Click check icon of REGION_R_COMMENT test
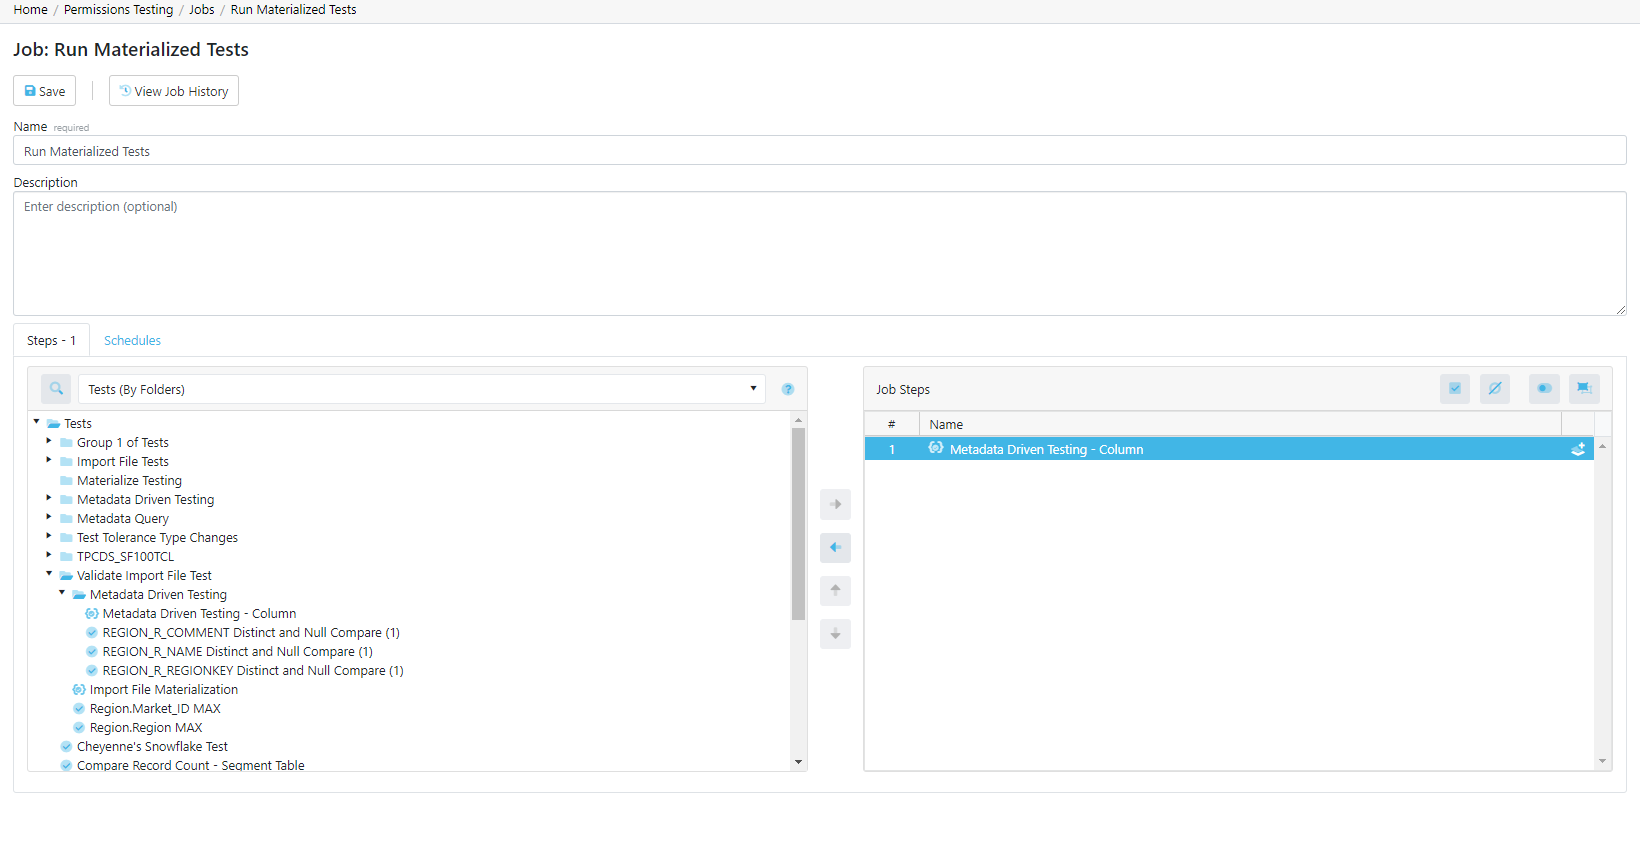The height and width of the screenshot is (856, 1640). pos(92,633)
